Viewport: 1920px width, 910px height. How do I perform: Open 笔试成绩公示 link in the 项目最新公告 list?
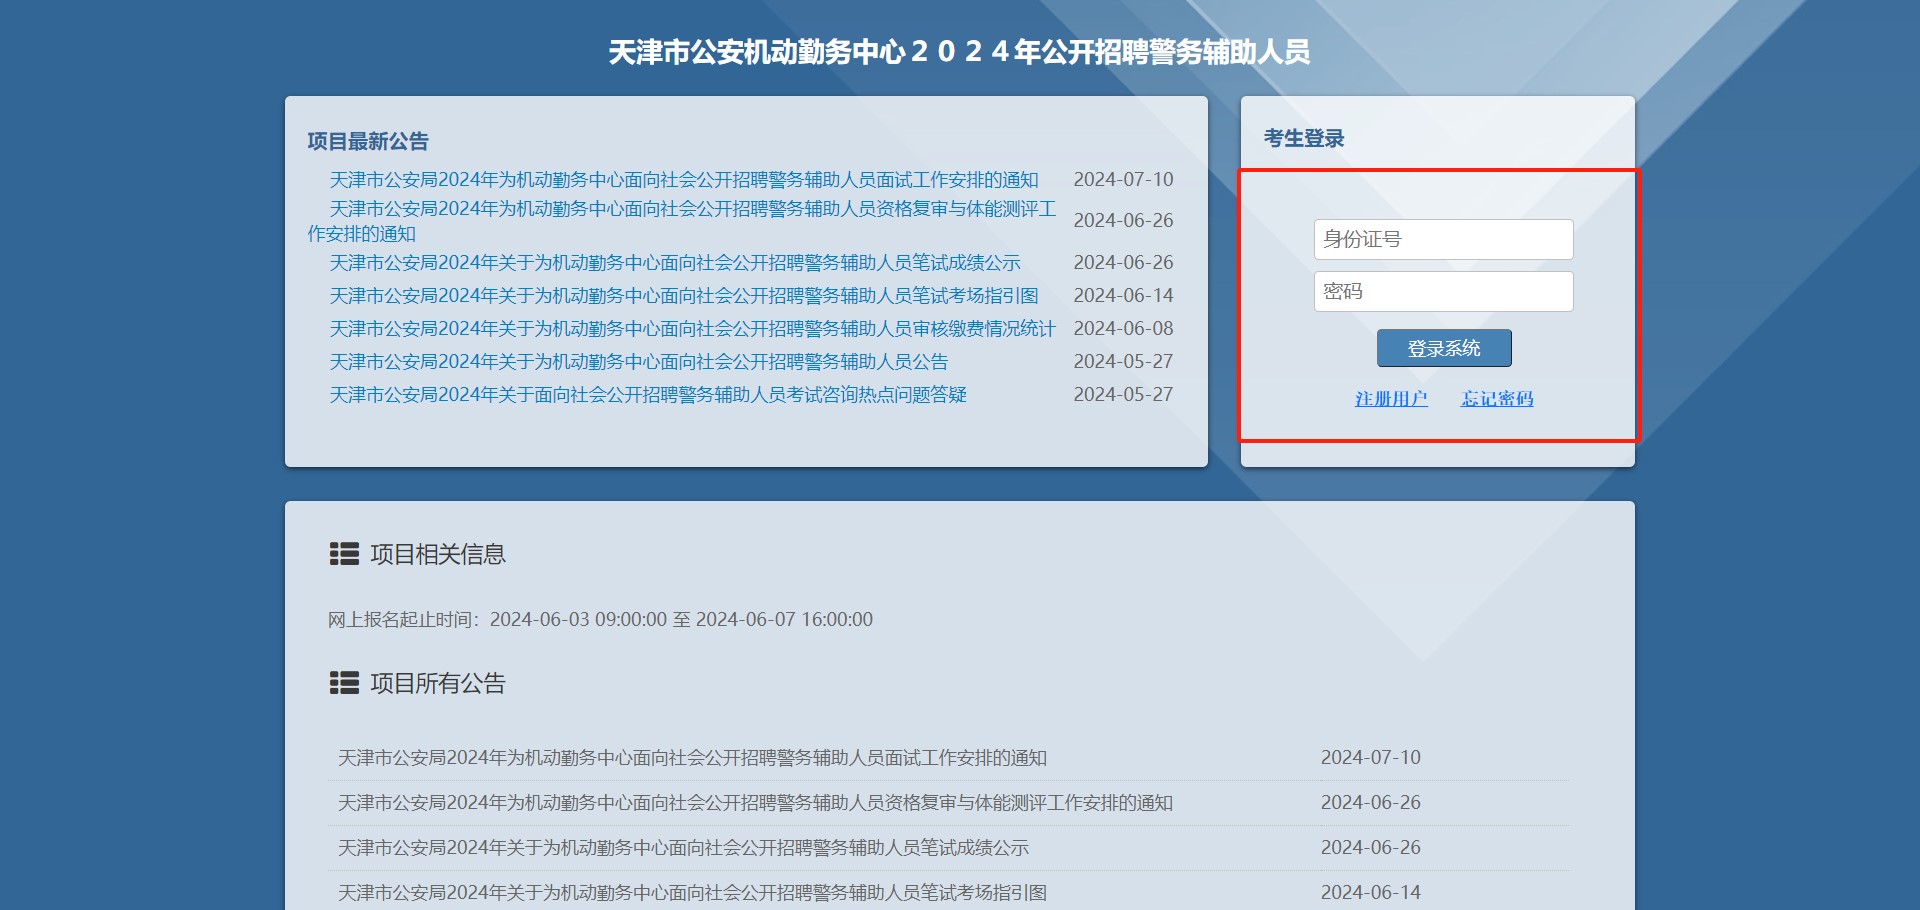click(675, 263)
